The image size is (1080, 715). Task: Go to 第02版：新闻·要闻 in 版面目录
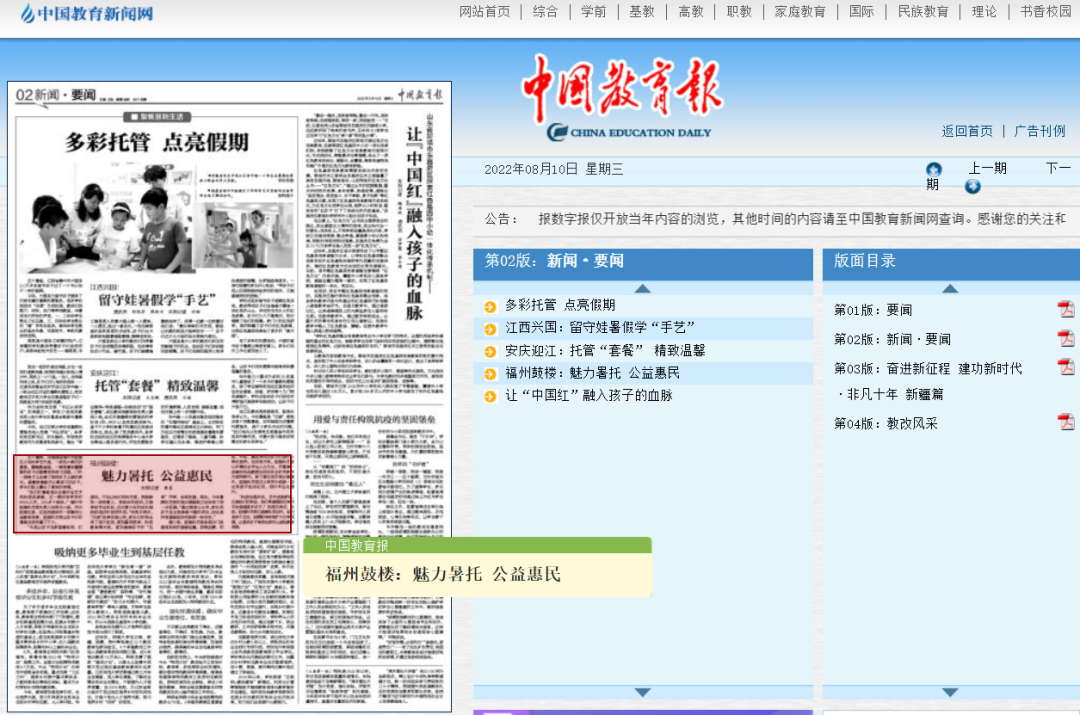(892, 339)
